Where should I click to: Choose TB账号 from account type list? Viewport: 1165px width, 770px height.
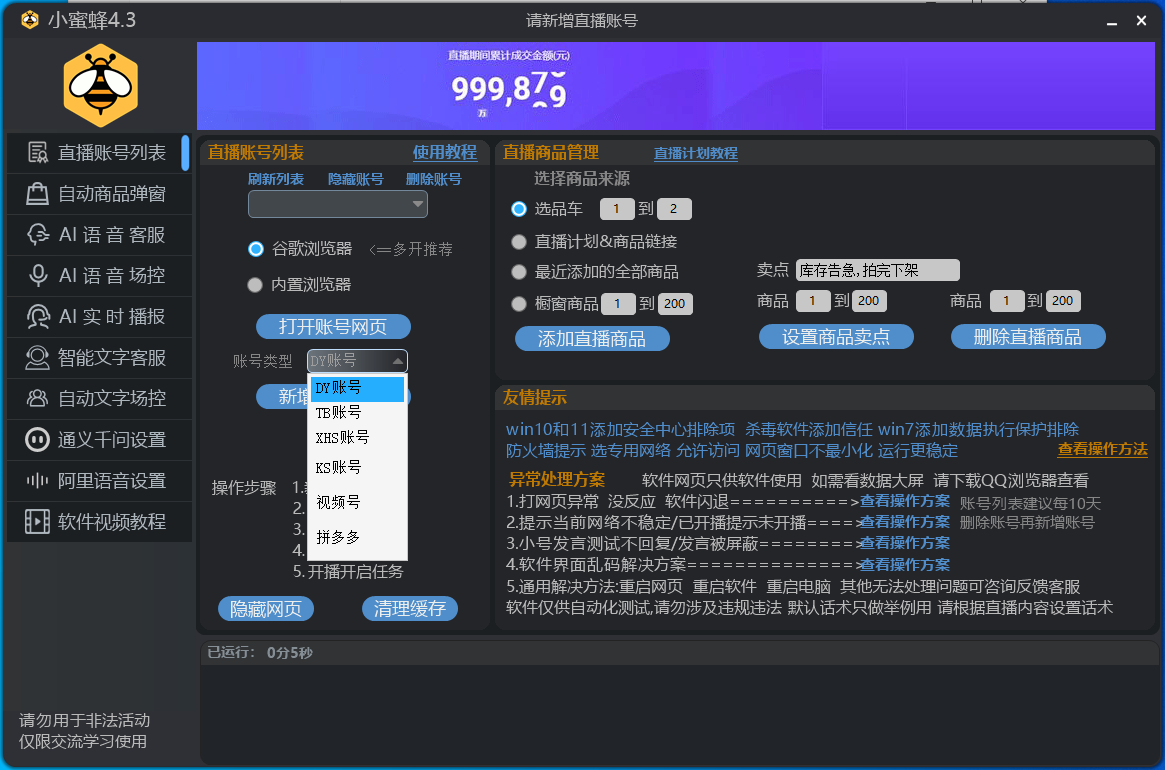coord(357,412)
